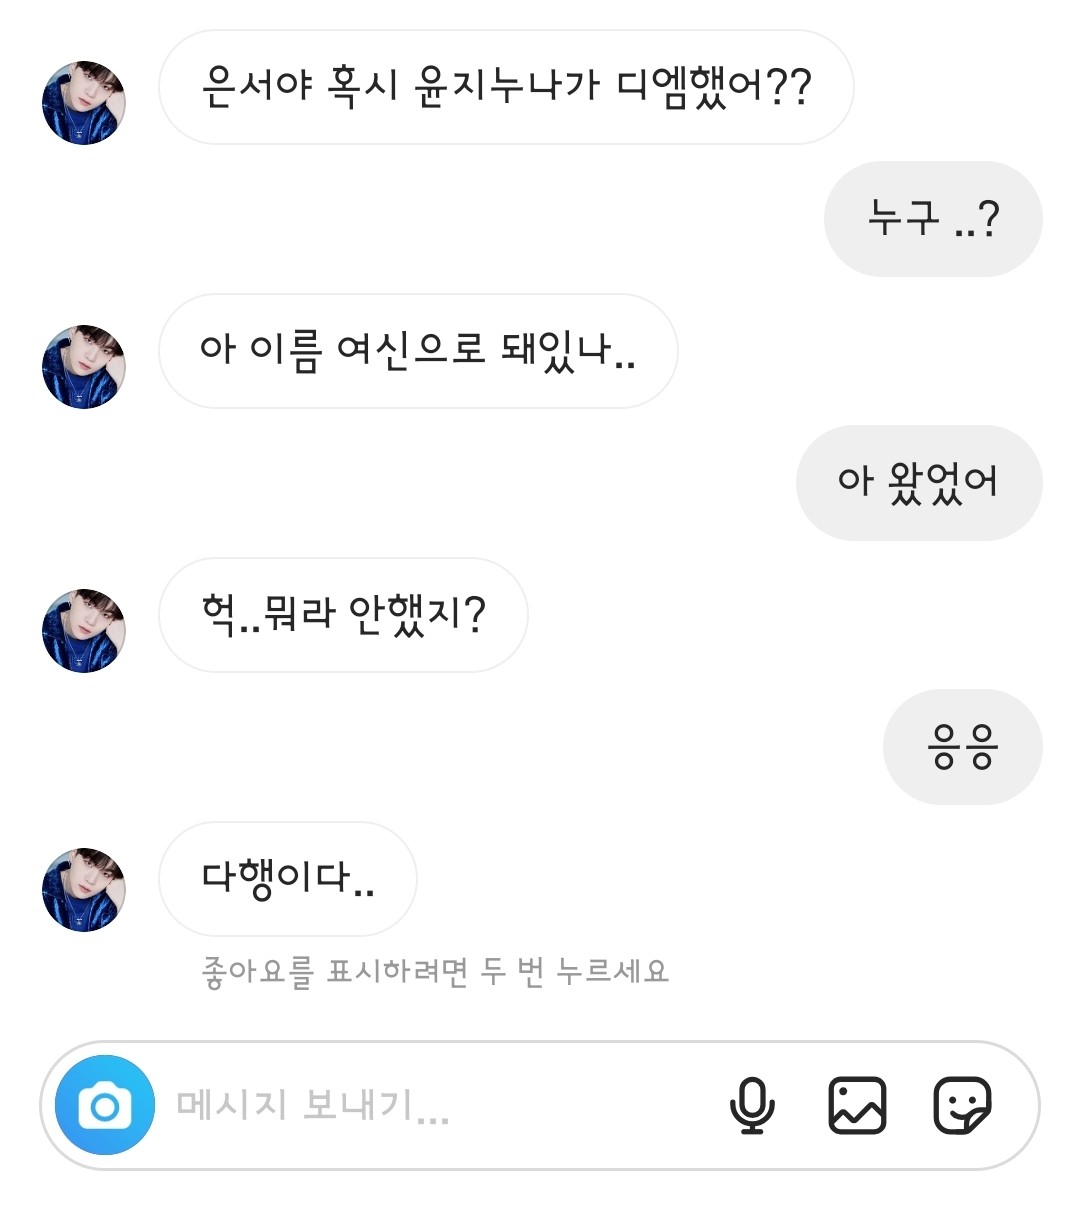Select the sent message '응응'
Viewport: 1080px width, 1210px height.
point(962,747)
